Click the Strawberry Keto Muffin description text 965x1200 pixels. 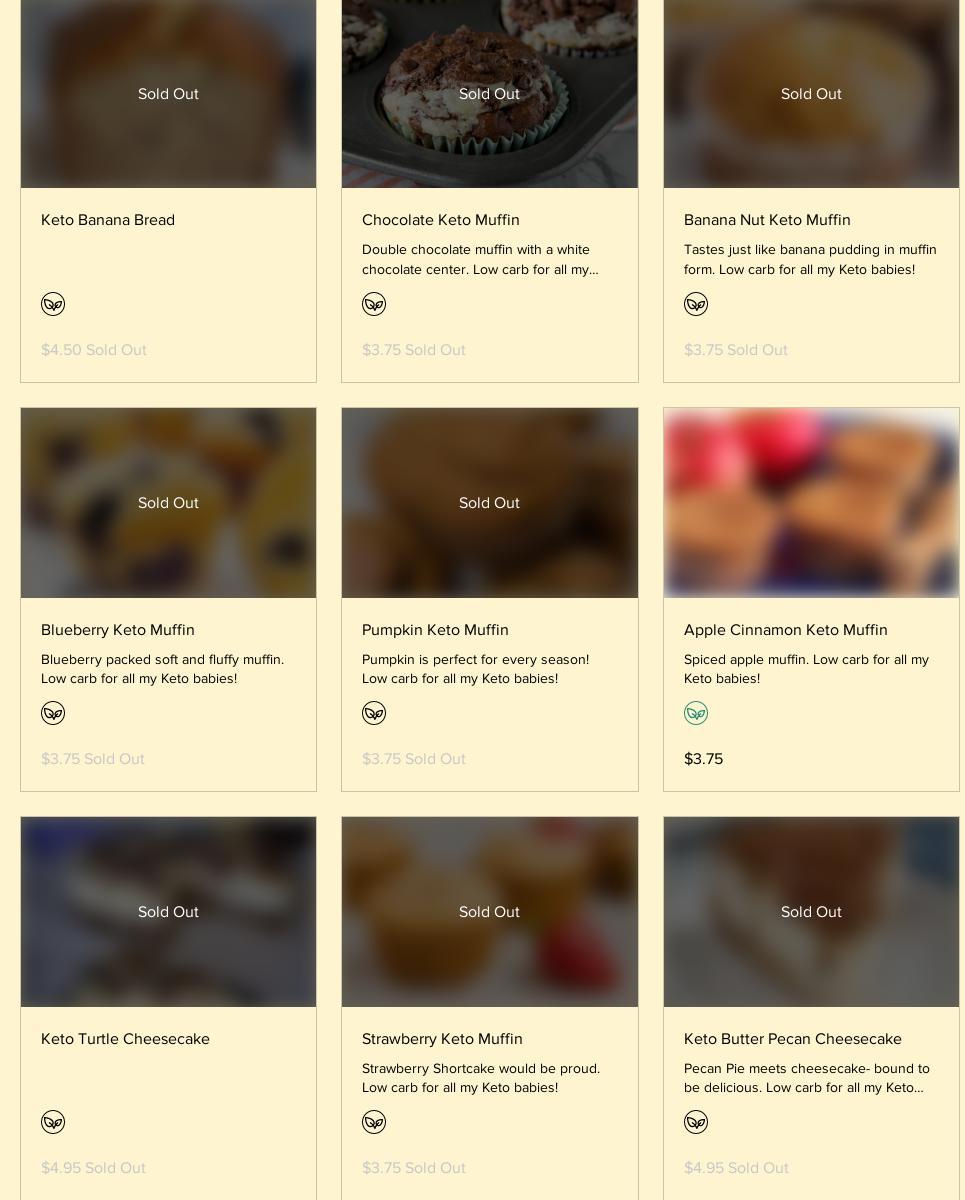coord(481,1078)
